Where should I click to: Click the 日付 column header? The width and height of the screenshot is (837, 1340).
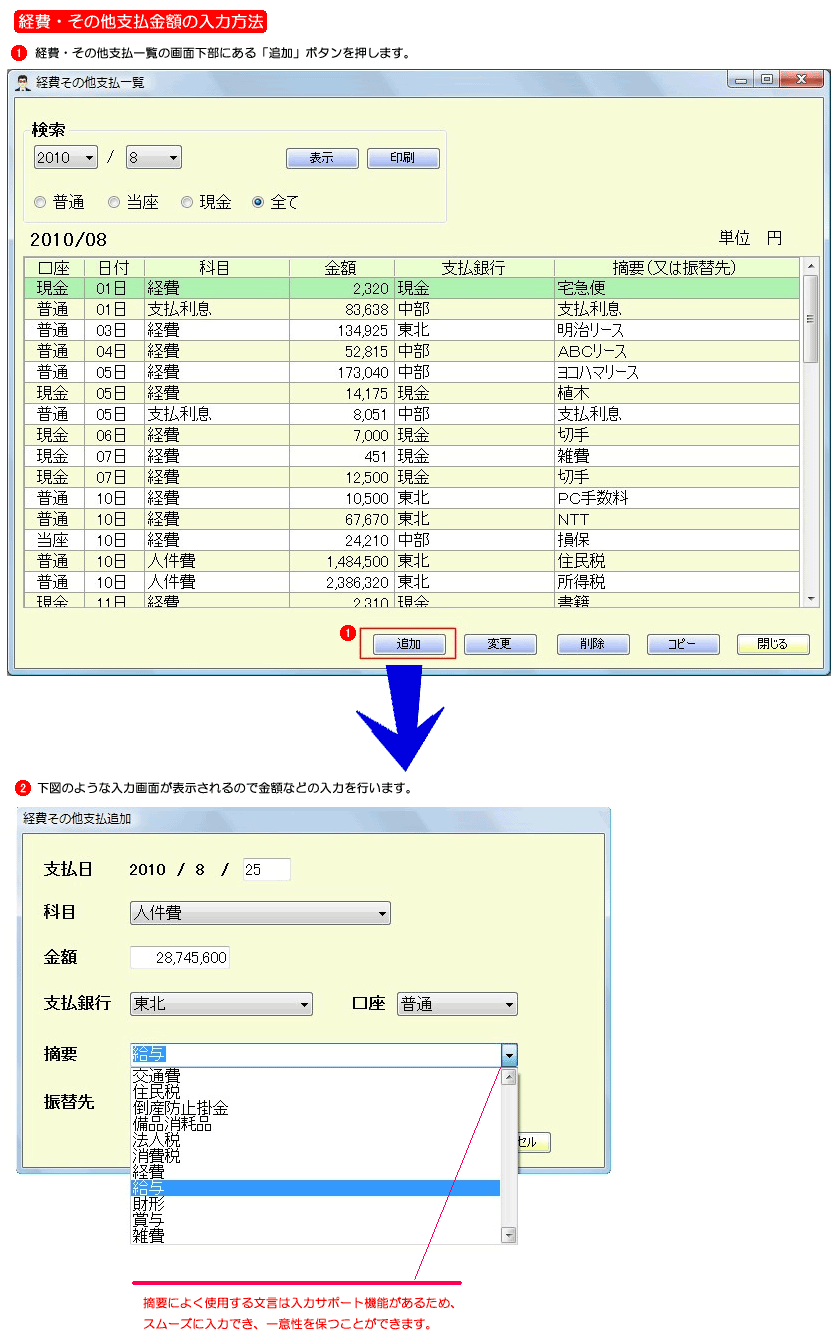[114, 268]
